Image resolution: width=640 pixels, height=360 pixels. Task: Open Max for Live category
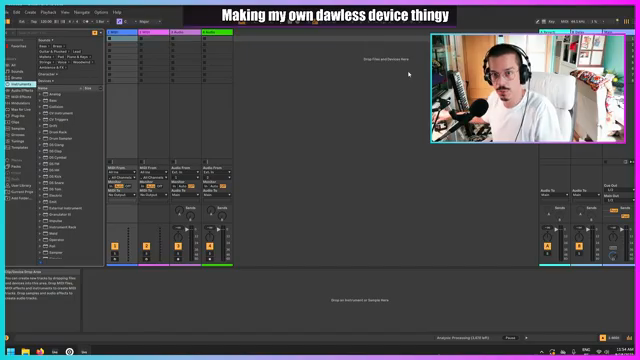tap(21, 109)
